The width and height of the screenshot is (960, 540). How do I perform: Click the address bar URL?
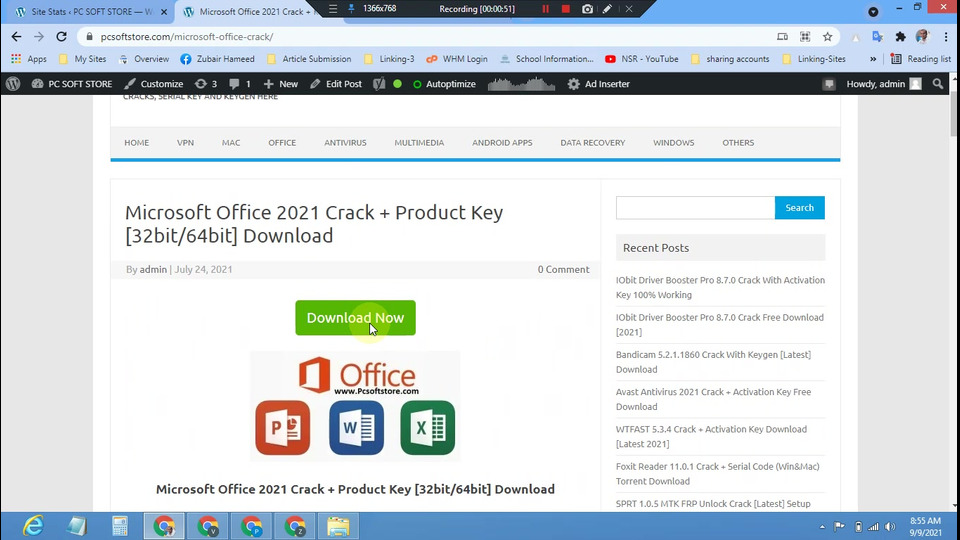(x=187, y=37)
